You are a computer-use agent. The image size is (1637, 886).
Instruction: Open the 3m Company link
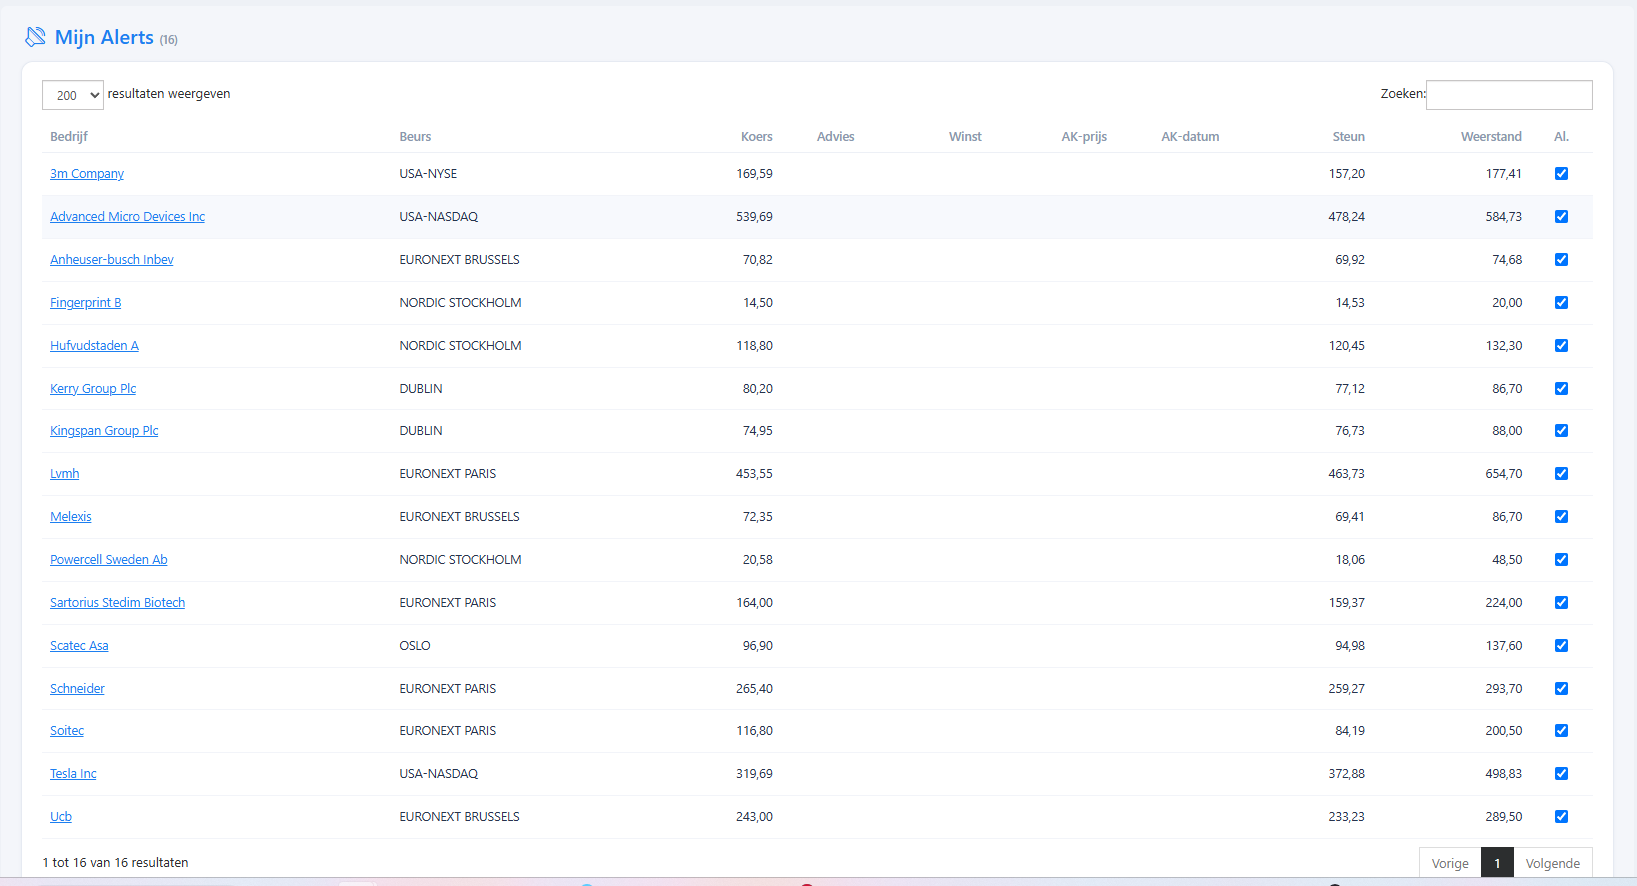pos(87,174)
